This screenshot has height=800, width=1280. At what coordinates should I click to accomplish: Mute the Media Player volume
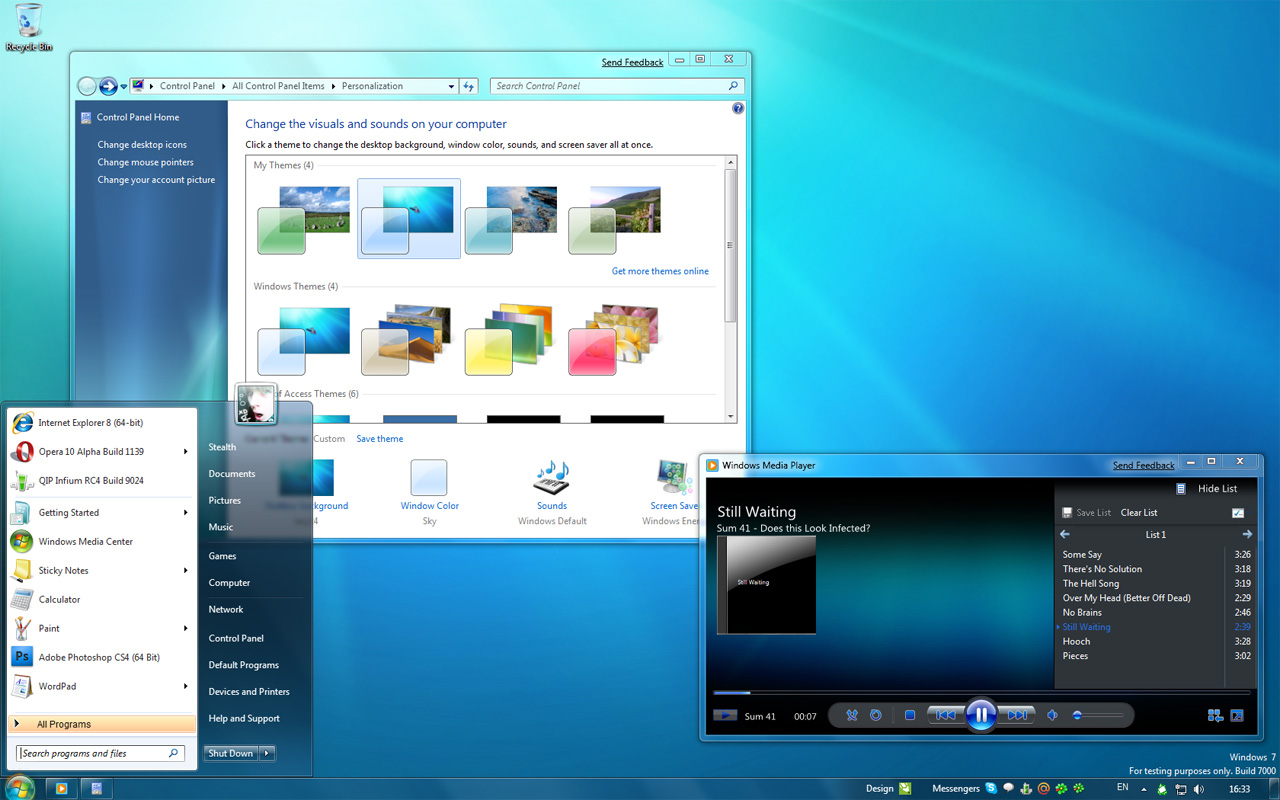tap(1052, 715)
